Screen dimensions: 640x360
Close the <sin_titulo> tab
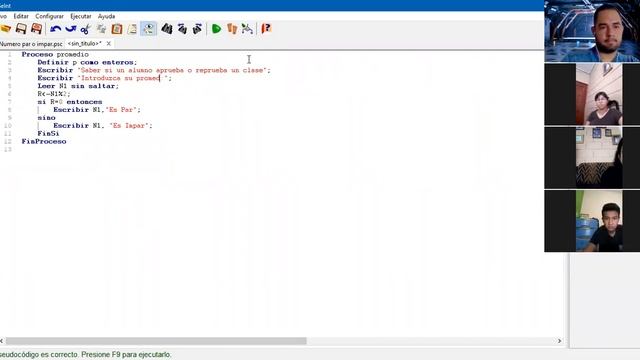pyautogui.click(x=109, y=43)
